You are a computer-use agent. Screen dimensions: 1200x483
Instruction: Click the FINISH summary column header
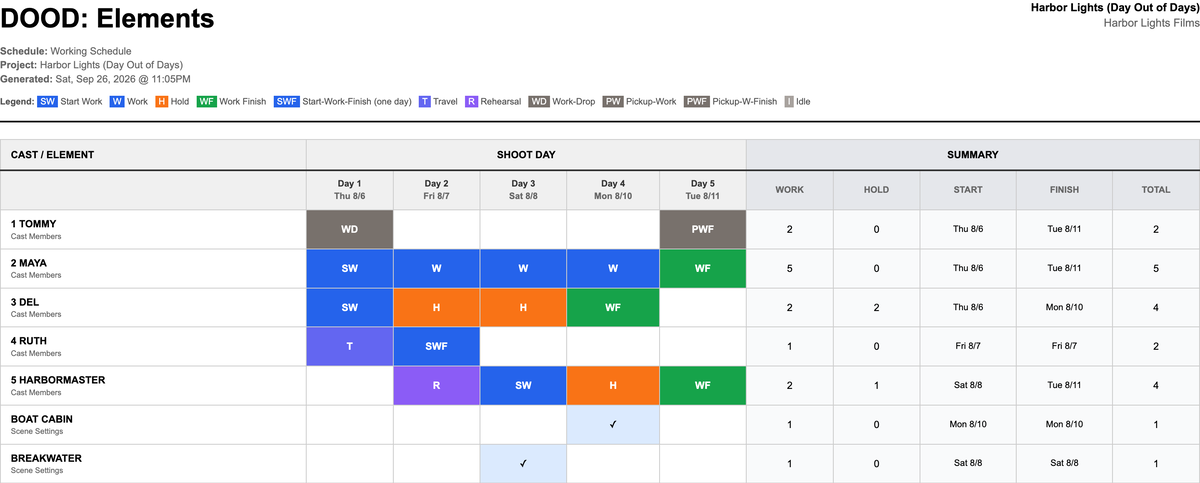[1064, 190]
